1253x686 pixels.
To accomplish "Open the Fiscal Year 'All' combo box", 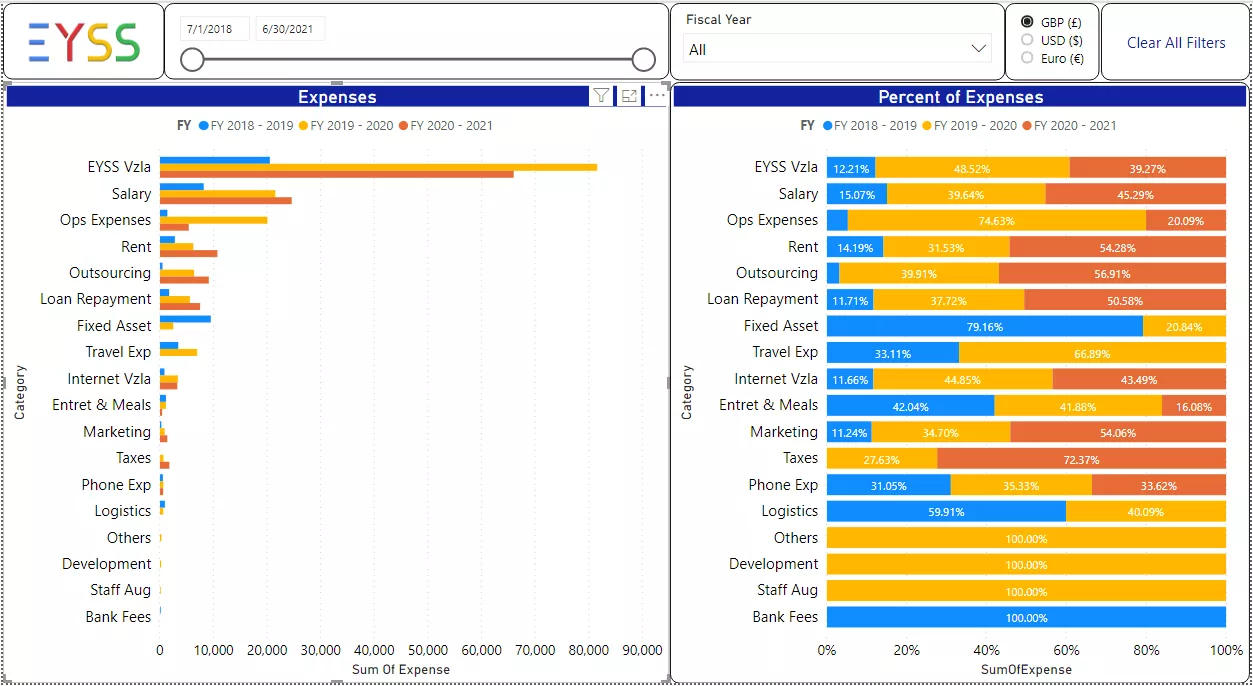I will pos(836,49).
